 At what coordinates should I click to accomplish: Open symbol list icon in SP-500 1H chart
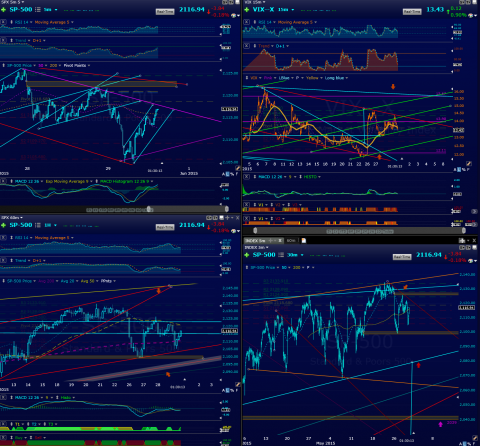(38, 225)
